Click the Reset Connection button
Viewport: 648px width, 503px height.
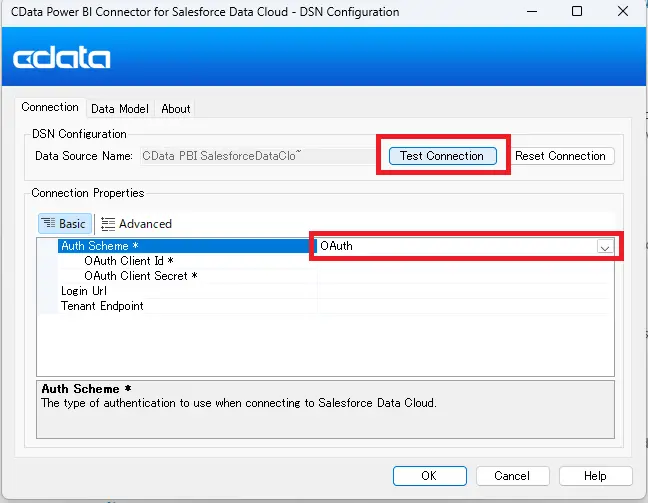561,156
